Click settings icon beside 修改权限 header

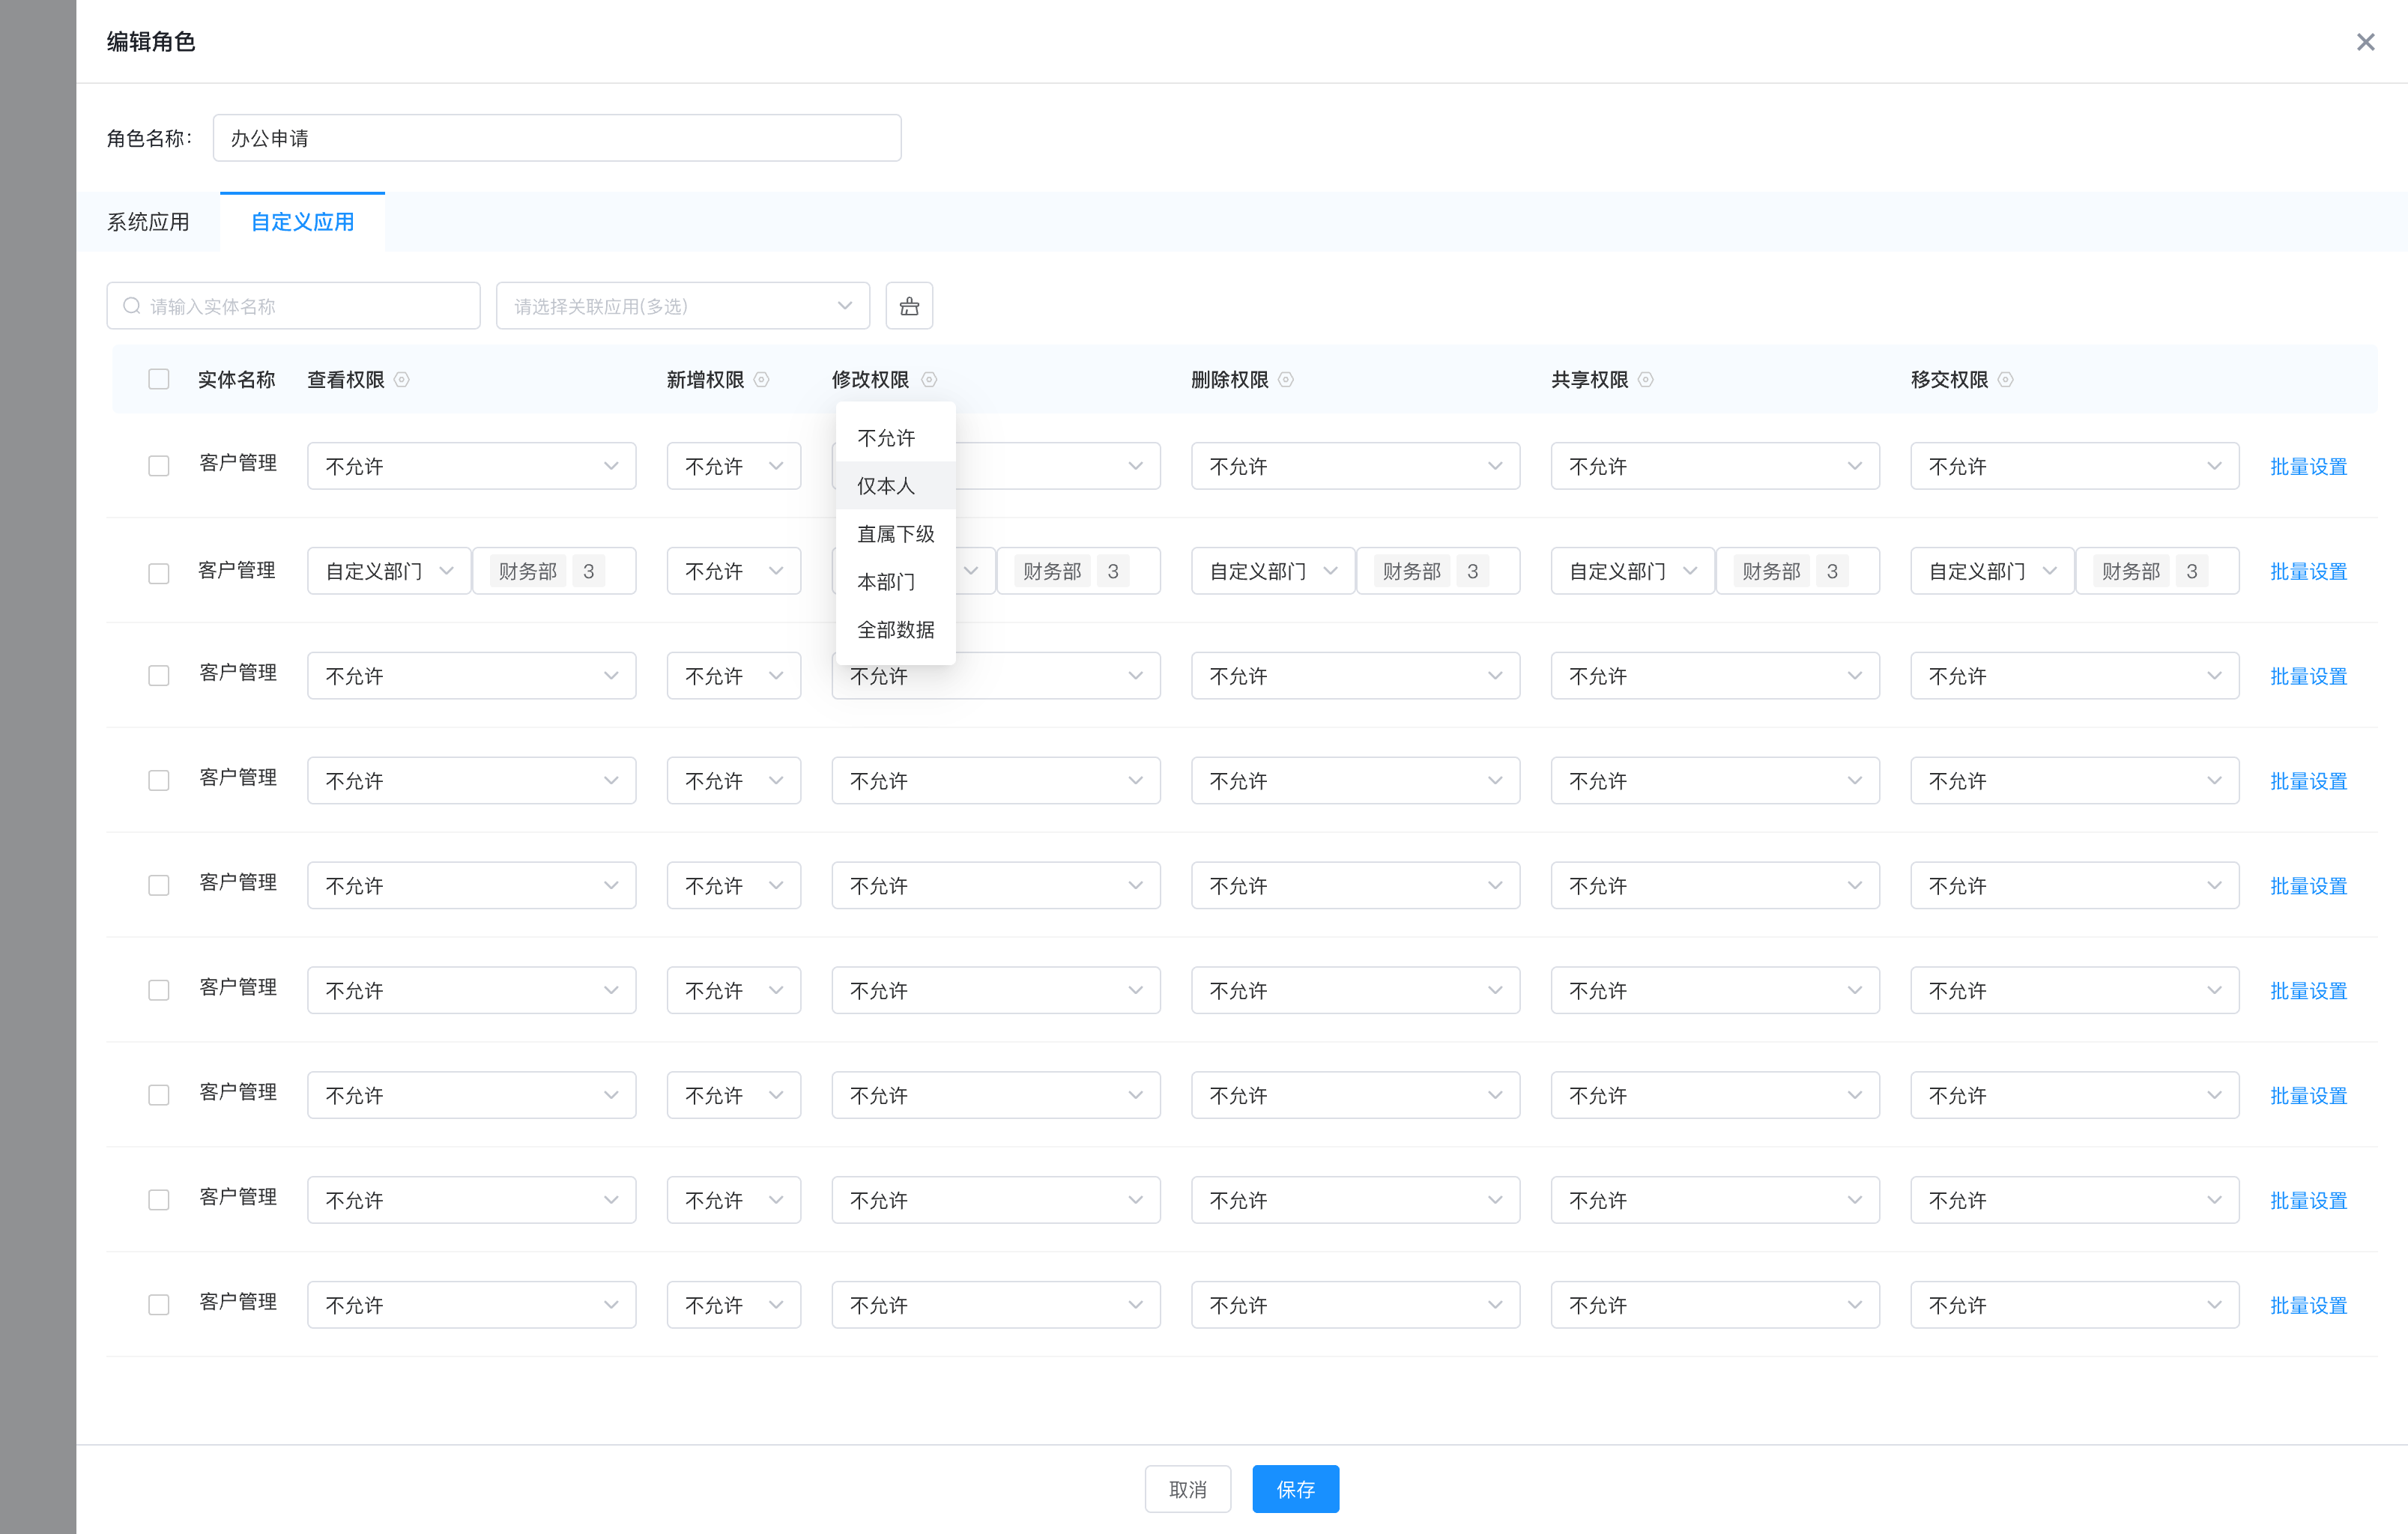click(x=928, y=380)
